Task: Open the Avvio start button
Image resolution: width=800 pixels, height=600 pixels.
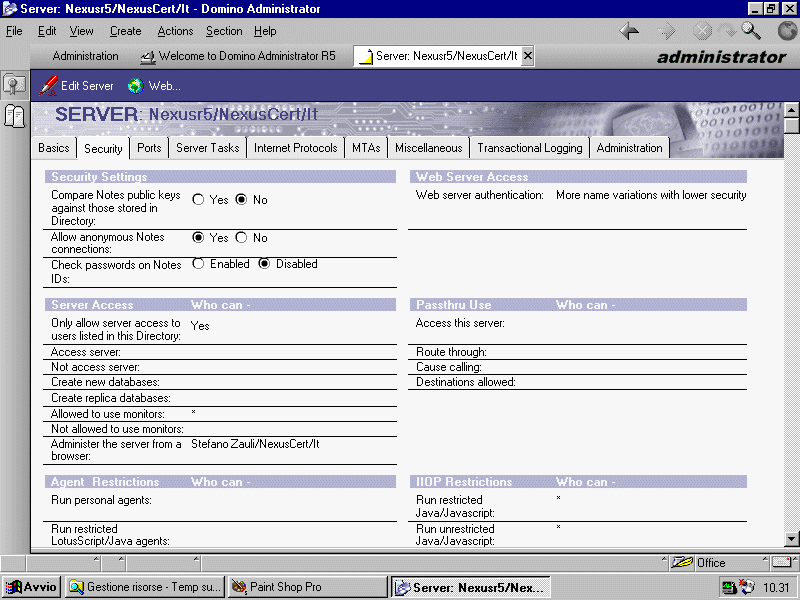Action: [x=31, y=587]
